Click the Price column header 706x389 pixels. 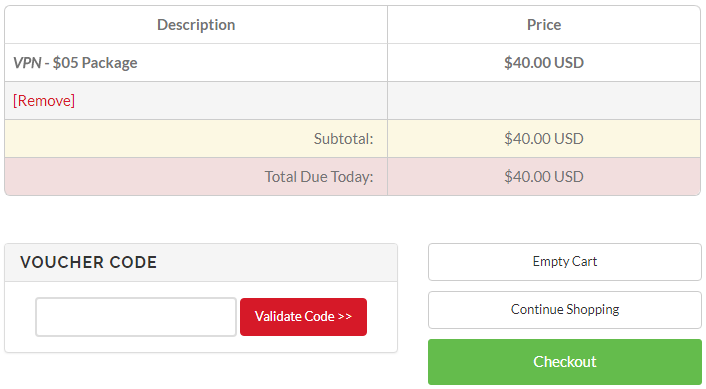pos(544,25)
